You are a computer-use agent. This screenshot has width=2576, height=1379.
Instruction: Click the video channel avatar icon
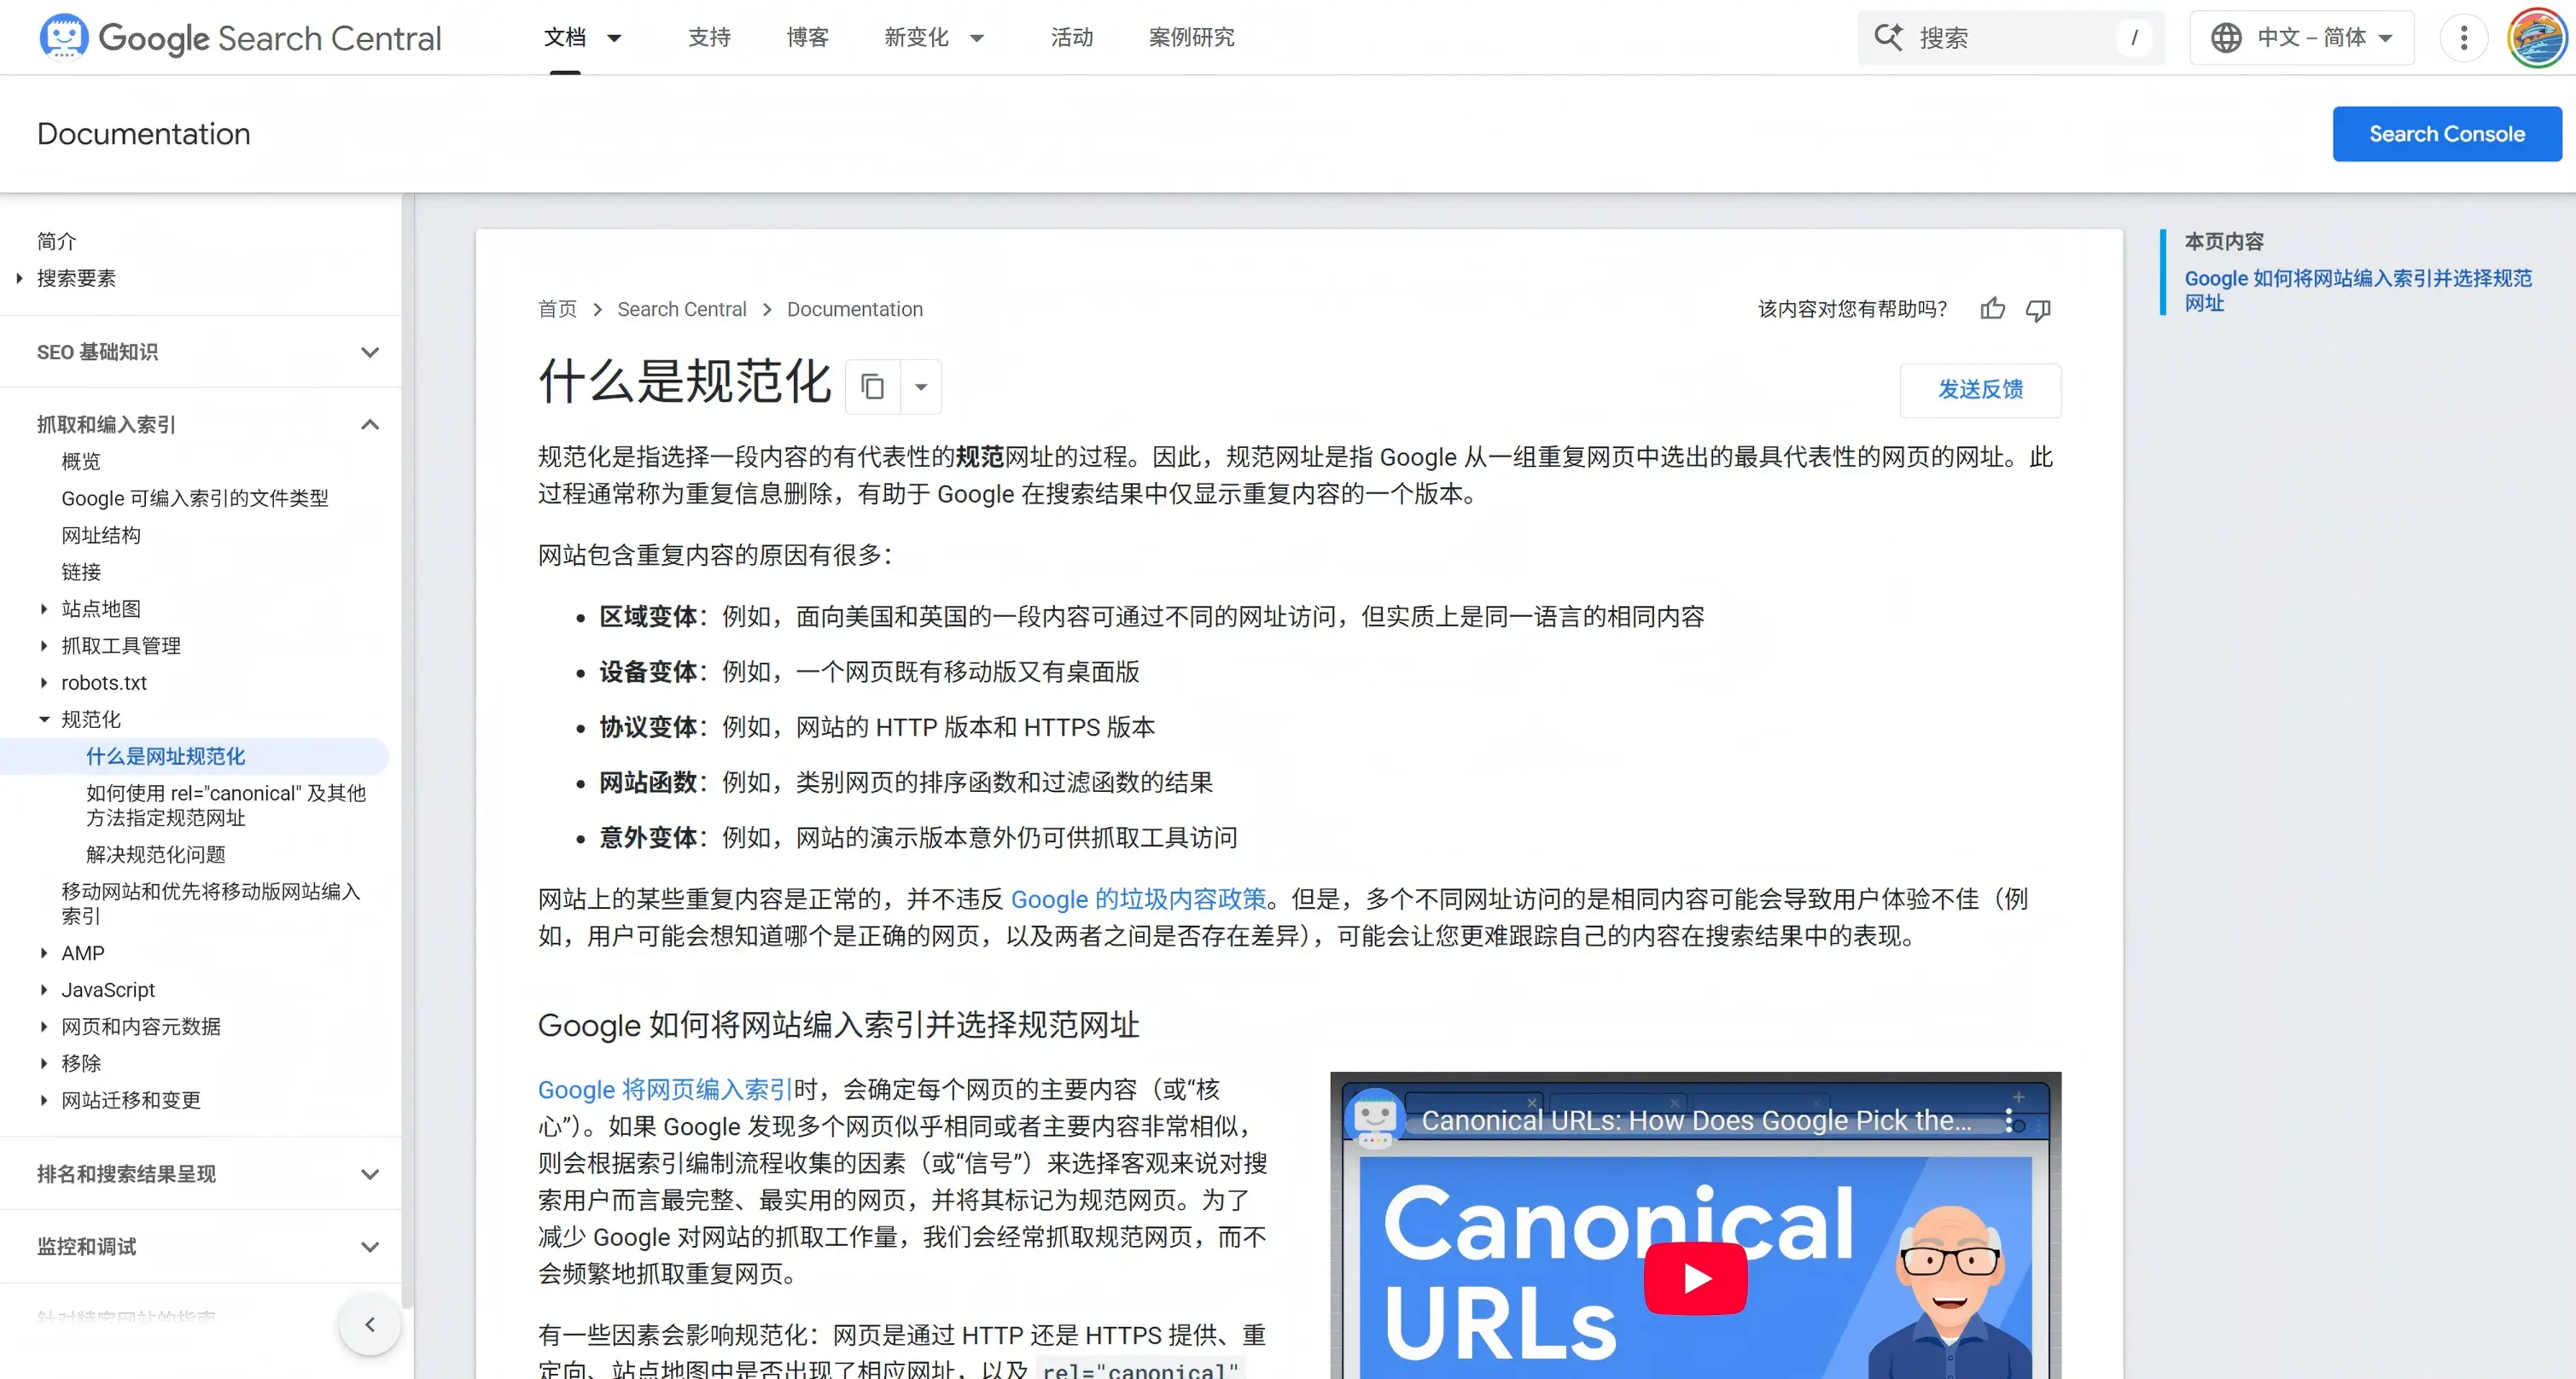tap(1375, 1118)
